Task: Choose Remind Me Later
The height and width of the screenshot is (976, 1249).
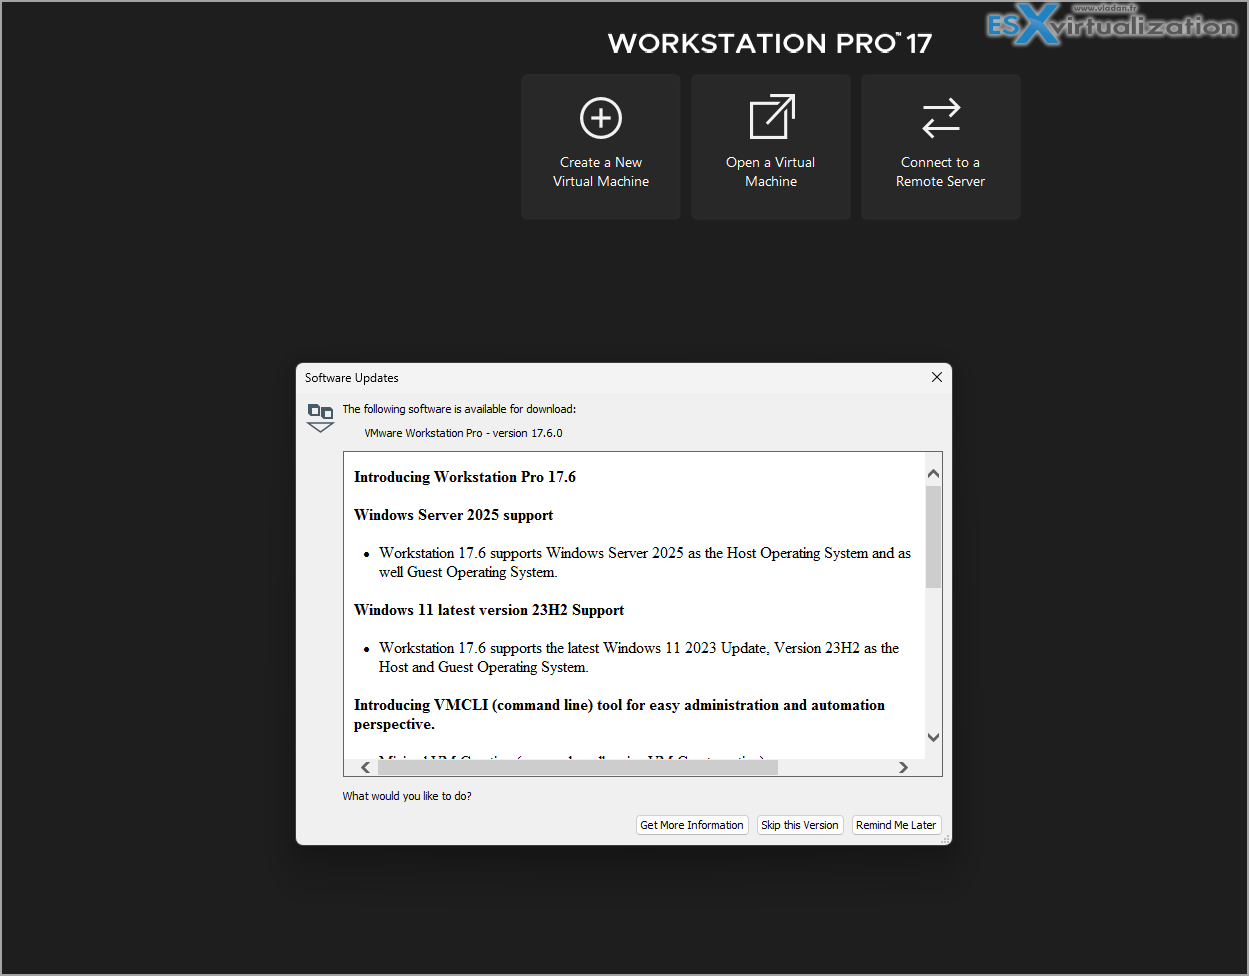Action: (x=896, y=825)
